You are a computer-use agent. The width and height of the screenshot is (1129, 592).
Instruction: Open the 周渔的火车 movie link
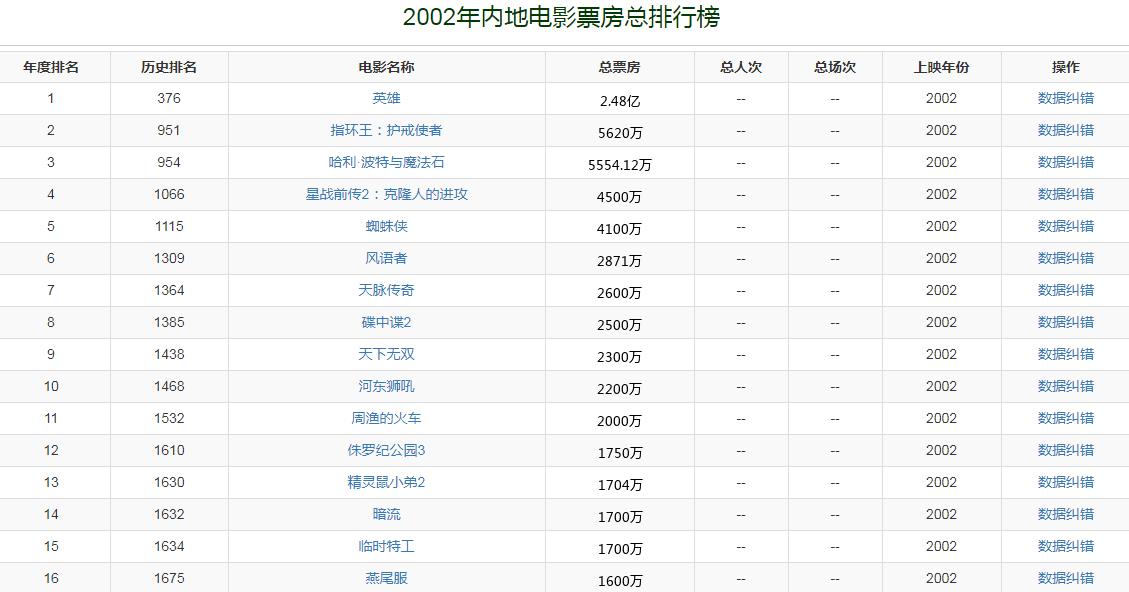(x=386, y=418)
